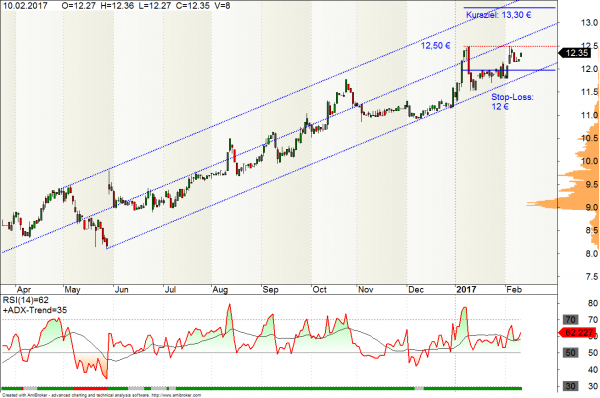Click the RSI(14)=62 indicator title

26,300
